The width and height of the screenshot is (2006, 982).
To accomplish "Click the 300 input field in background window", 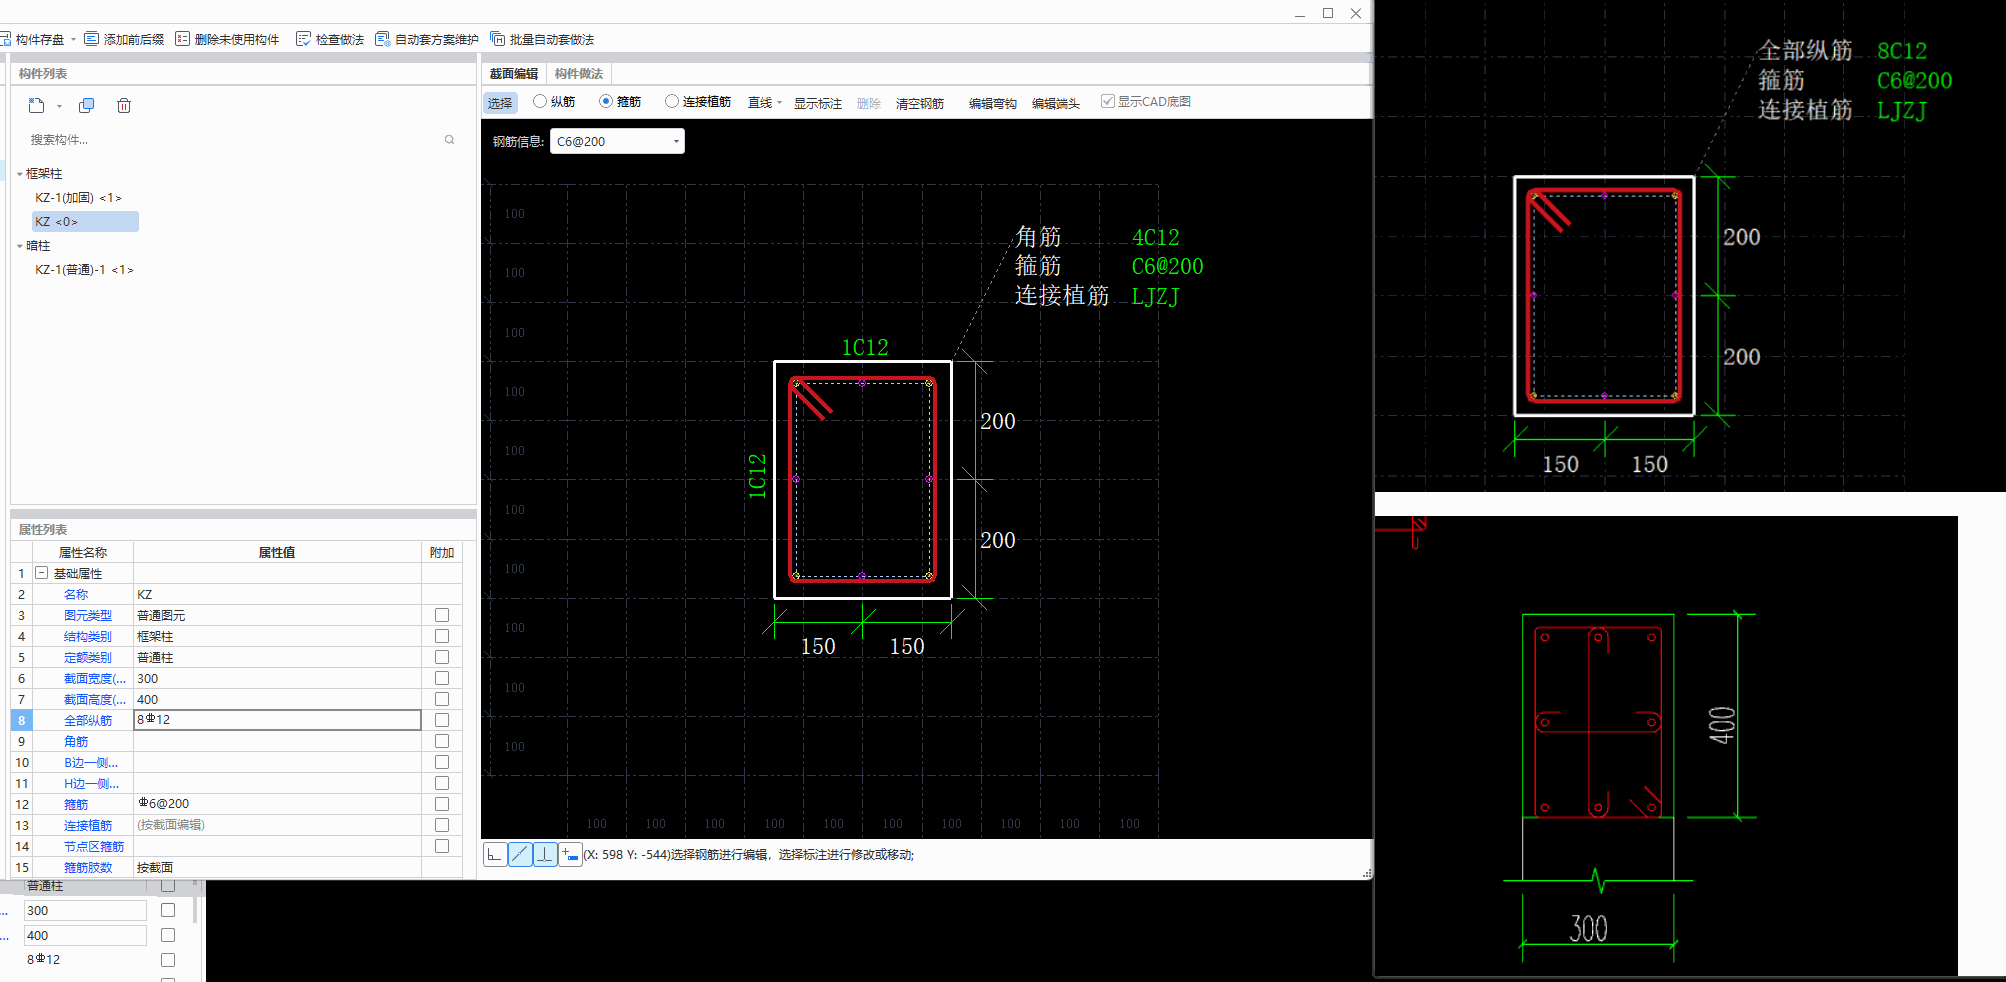I will click(x=86, y=910).
